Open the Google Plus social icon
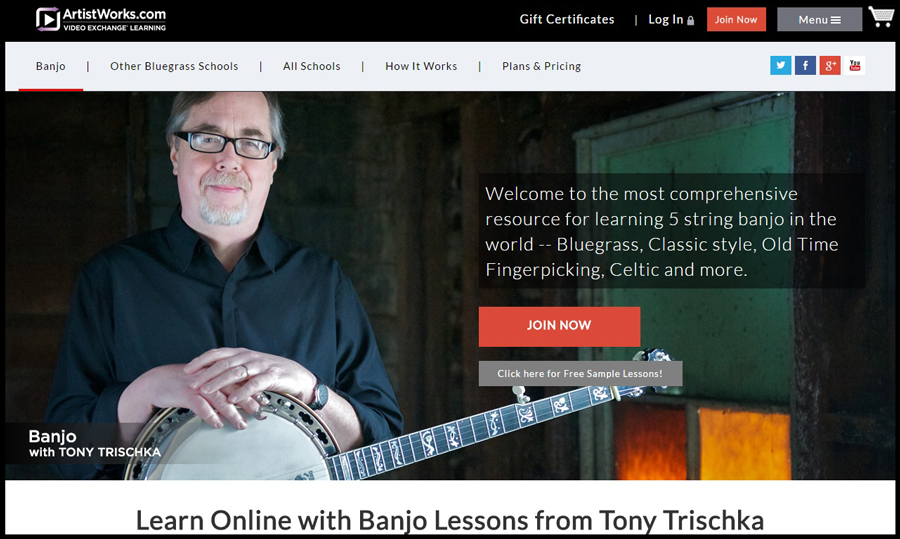This screenshot has height=539, width=900. click(830, 65)
